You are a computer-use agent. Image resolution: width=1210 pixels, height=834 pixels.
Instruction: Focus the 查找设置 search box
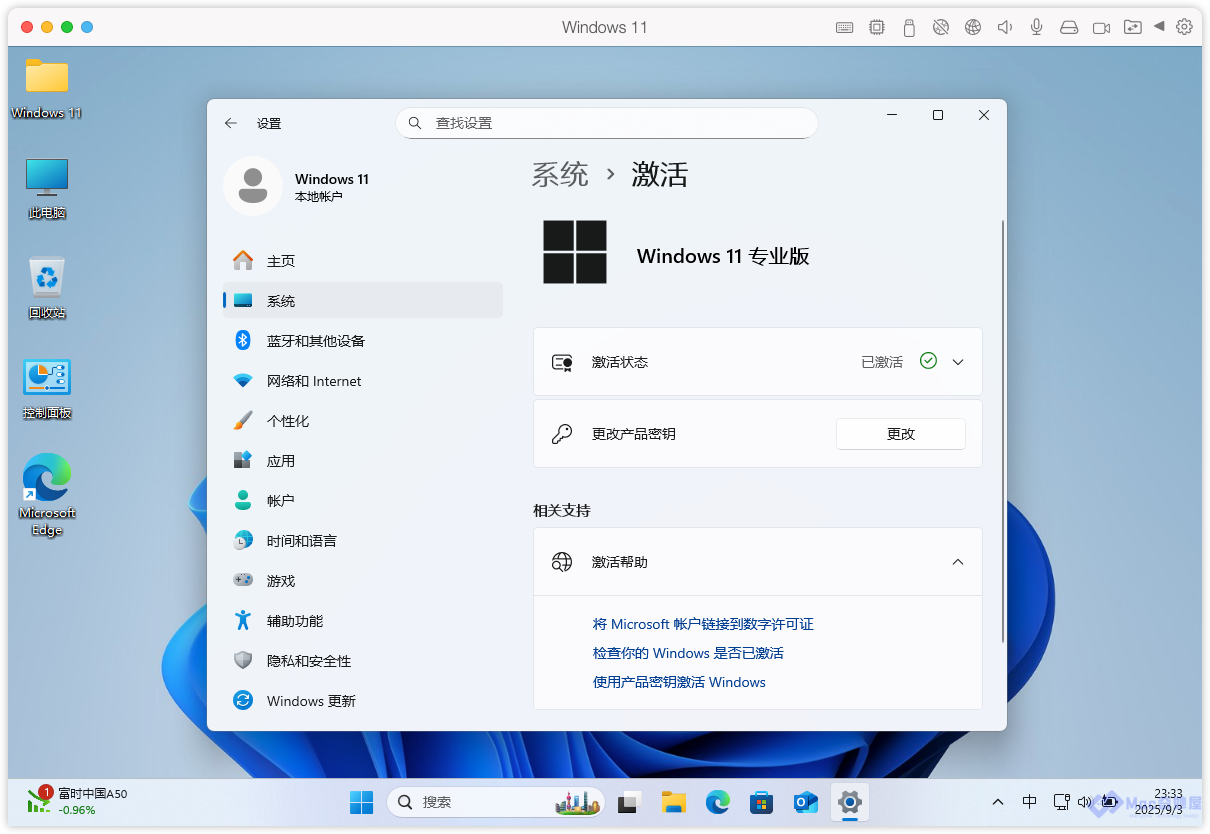click(607, 123)
